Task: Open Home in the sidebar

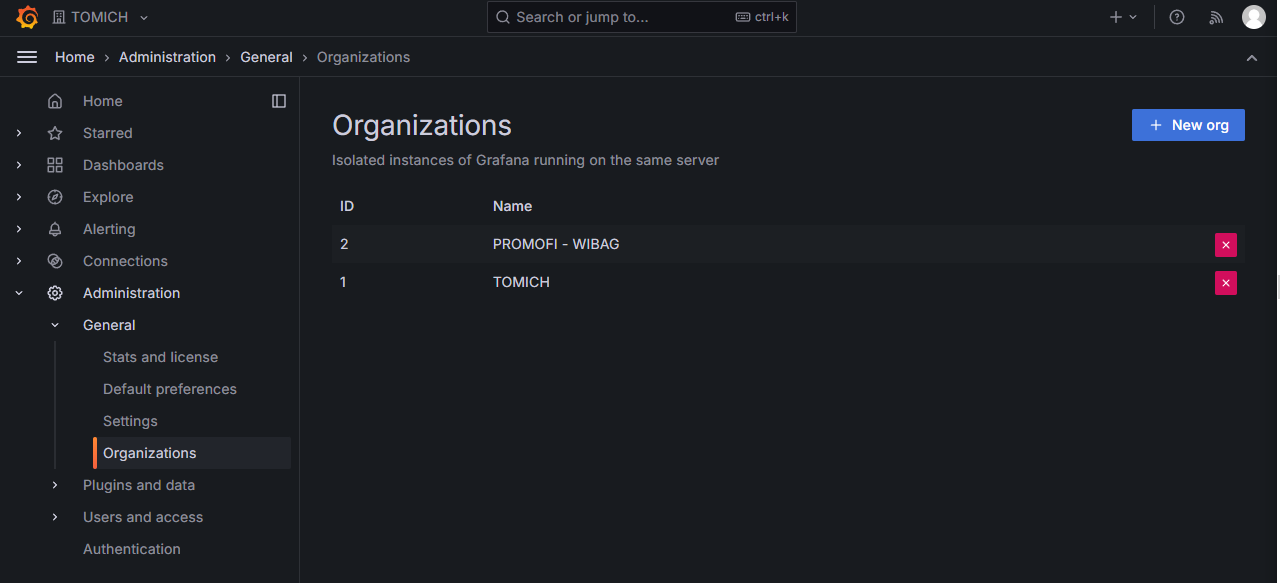Action: (103, 101)
